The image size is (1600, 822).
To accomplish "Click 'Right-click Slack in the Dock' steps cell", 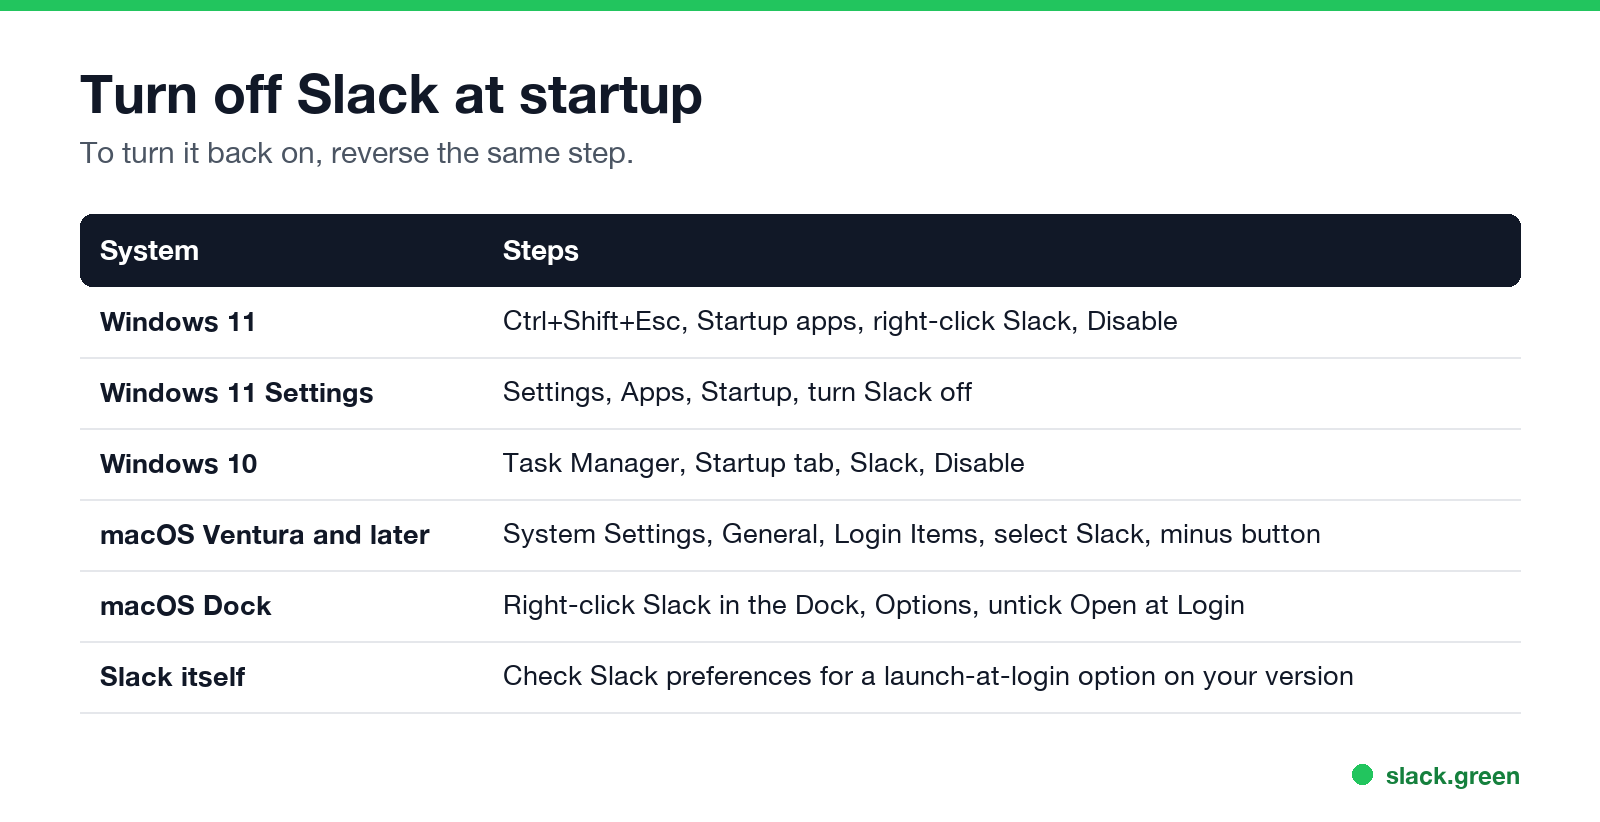I will (x=873, y=605).
